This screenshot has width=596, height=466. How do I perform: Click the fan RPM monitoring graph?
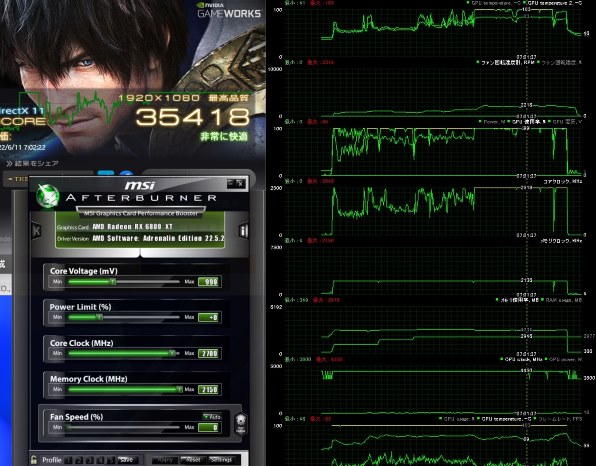click(433, 92)
